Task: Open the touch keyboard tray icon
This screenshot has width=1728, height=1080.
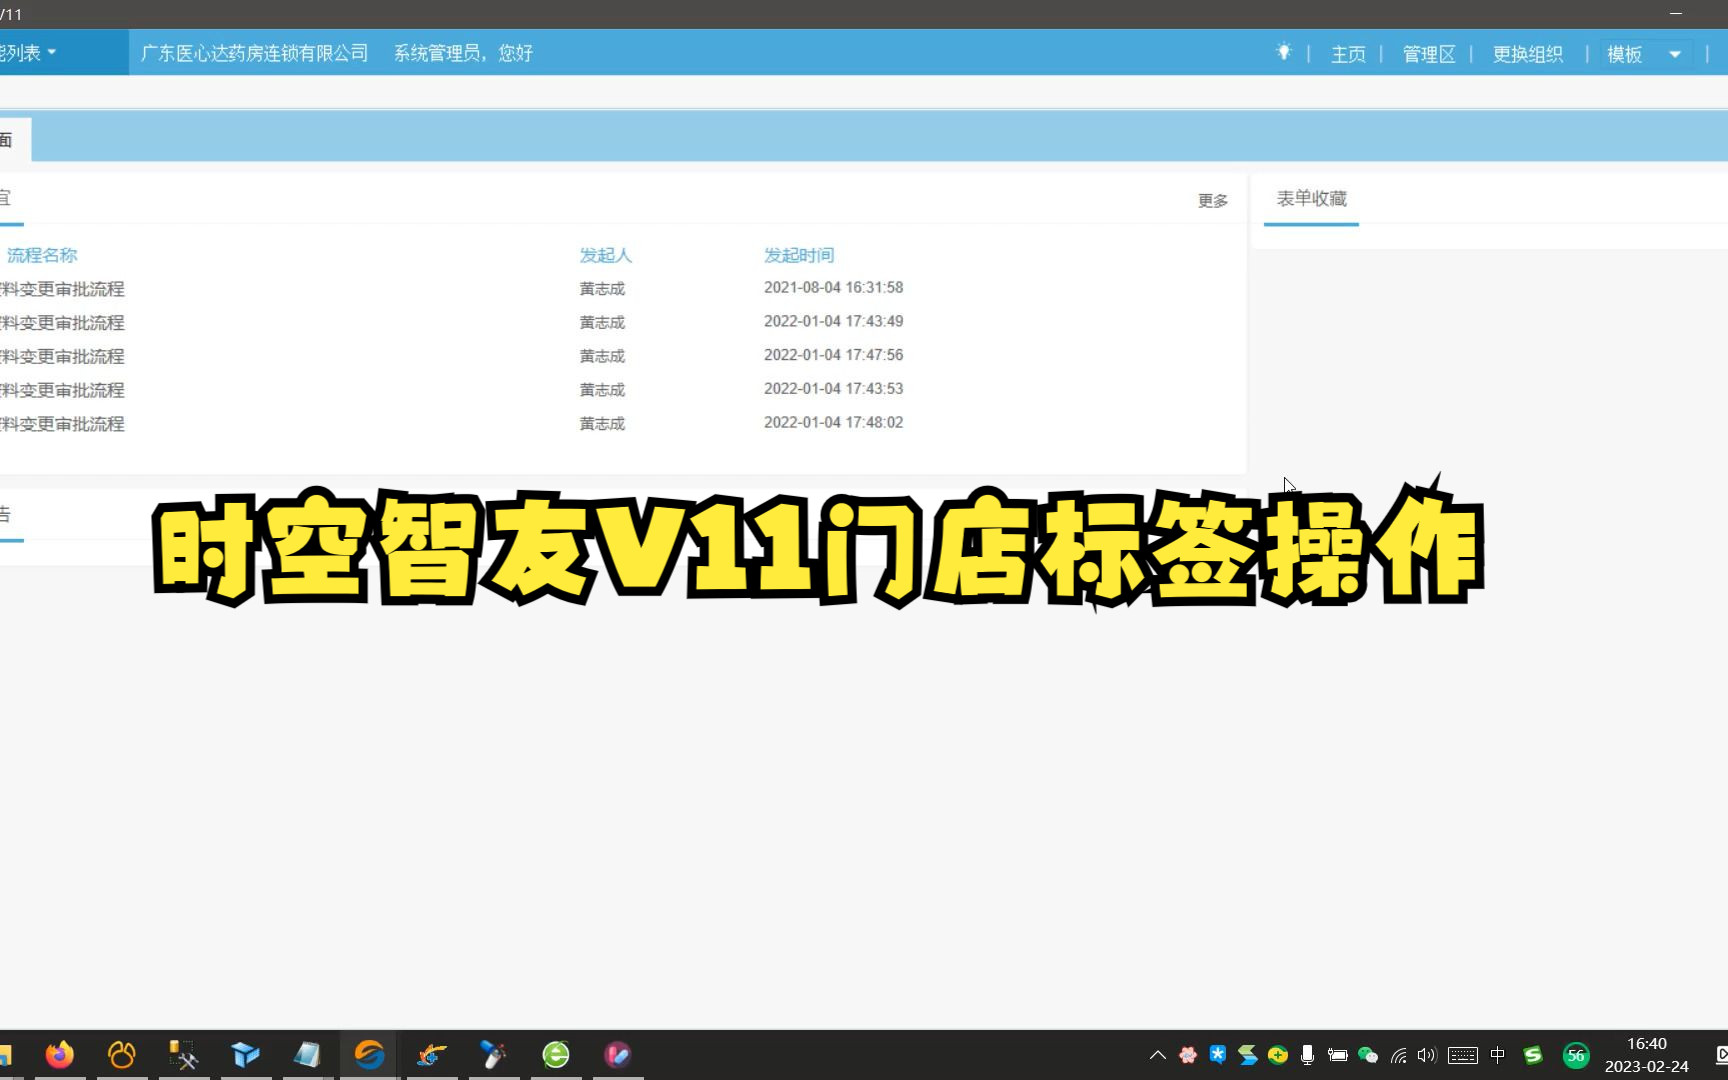Action: coord(1463,1055)
